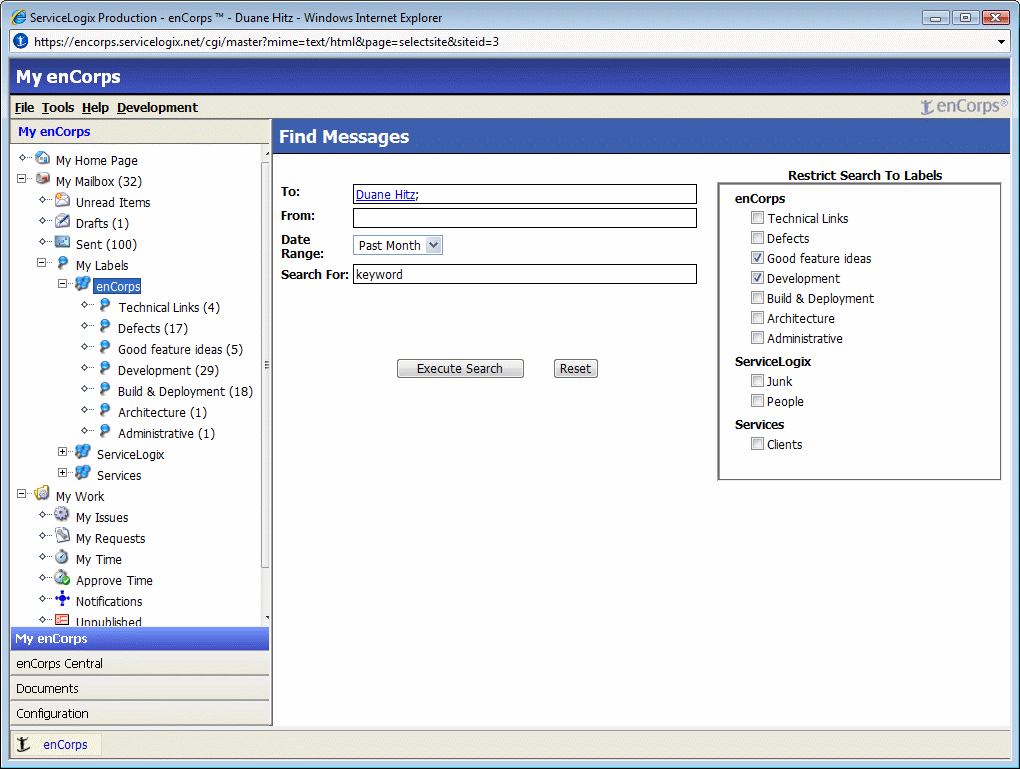Image resolution: width=1020 pixels, height=769 pixels.
Task: Expand the ServiceLogix tree node
Action: 62,452
